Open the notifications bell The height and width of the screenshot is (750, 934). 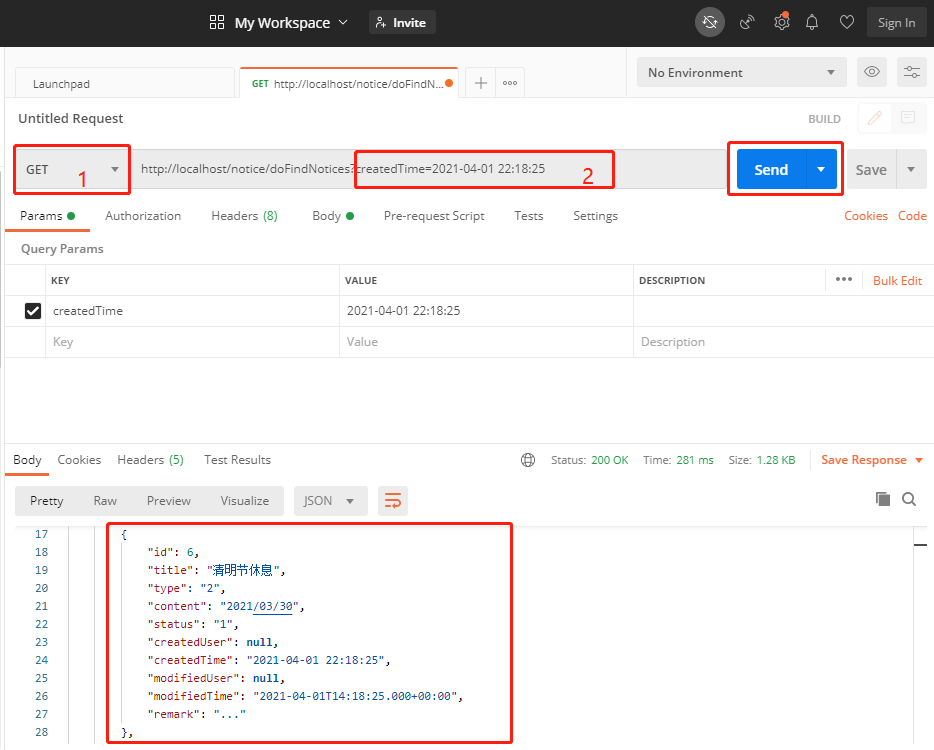click(812, 23)
